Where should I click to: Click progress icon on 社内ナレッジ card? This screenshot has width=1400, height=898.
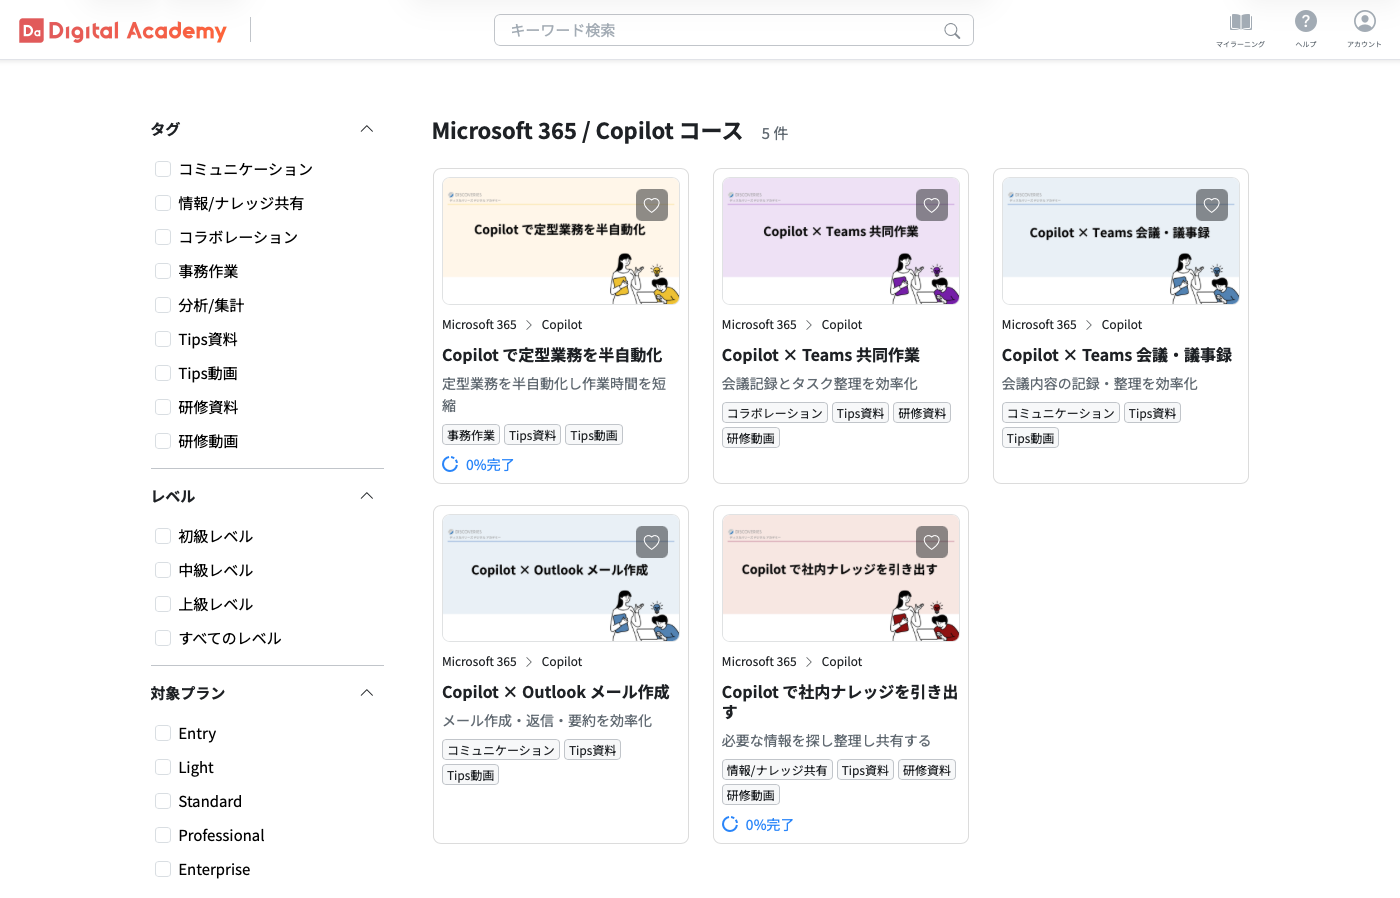[730, 824]
